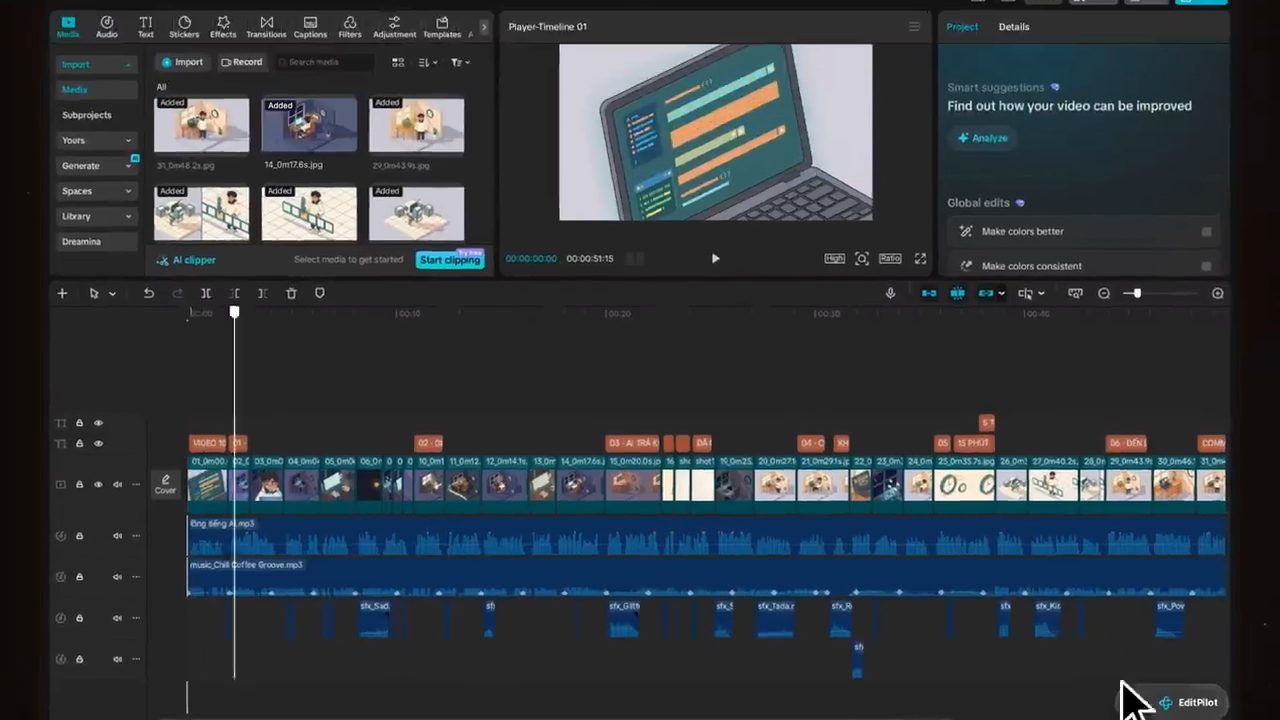
Task: Expand the Library section in sidebar
Action: [128, 216]
